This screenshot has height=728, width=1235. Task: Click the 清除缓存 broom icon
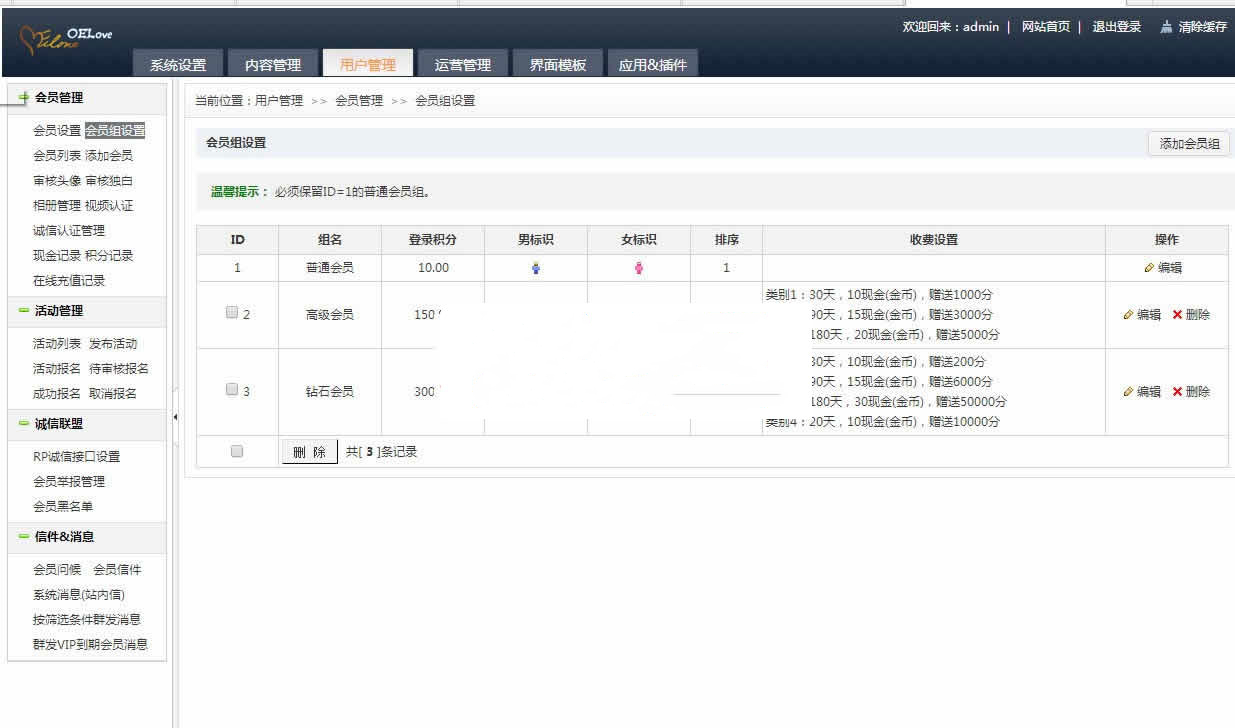[x=1166, y=27]
